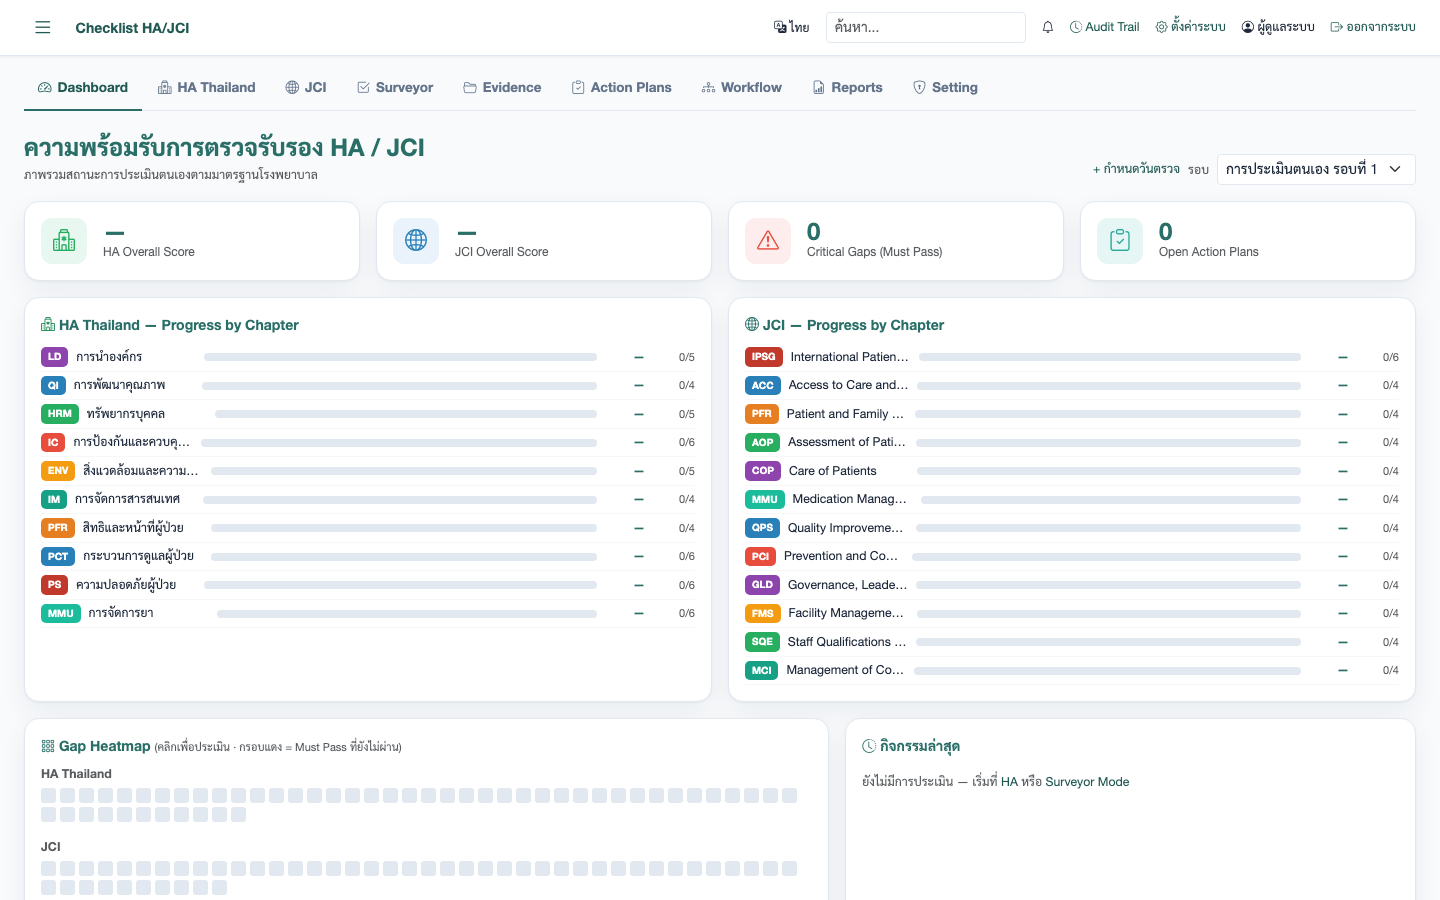The height and width of the screenshot is (900, 1440).
Task: Open the hamburger menu
Action: 43,27
